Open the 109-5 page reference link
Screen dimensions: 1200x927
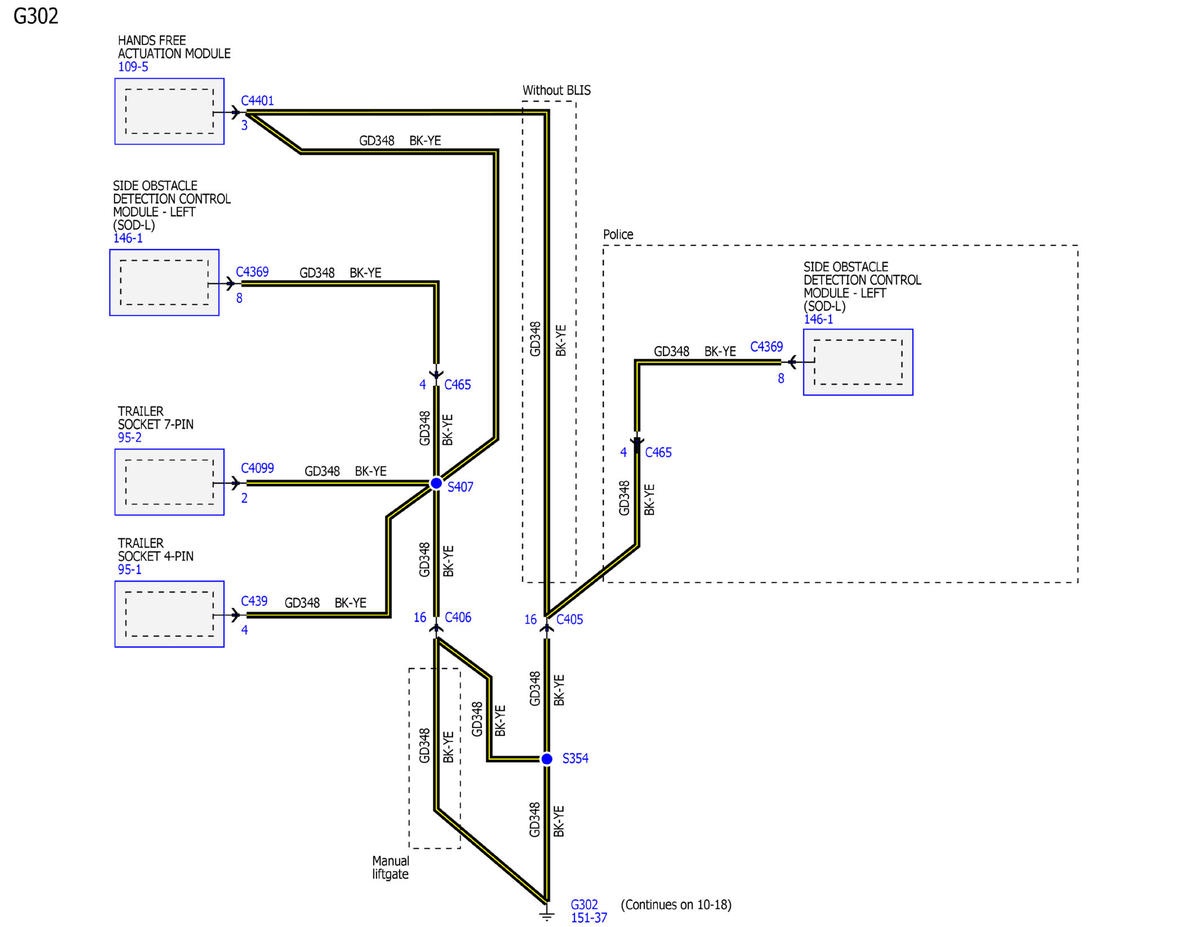coord(132,68)
